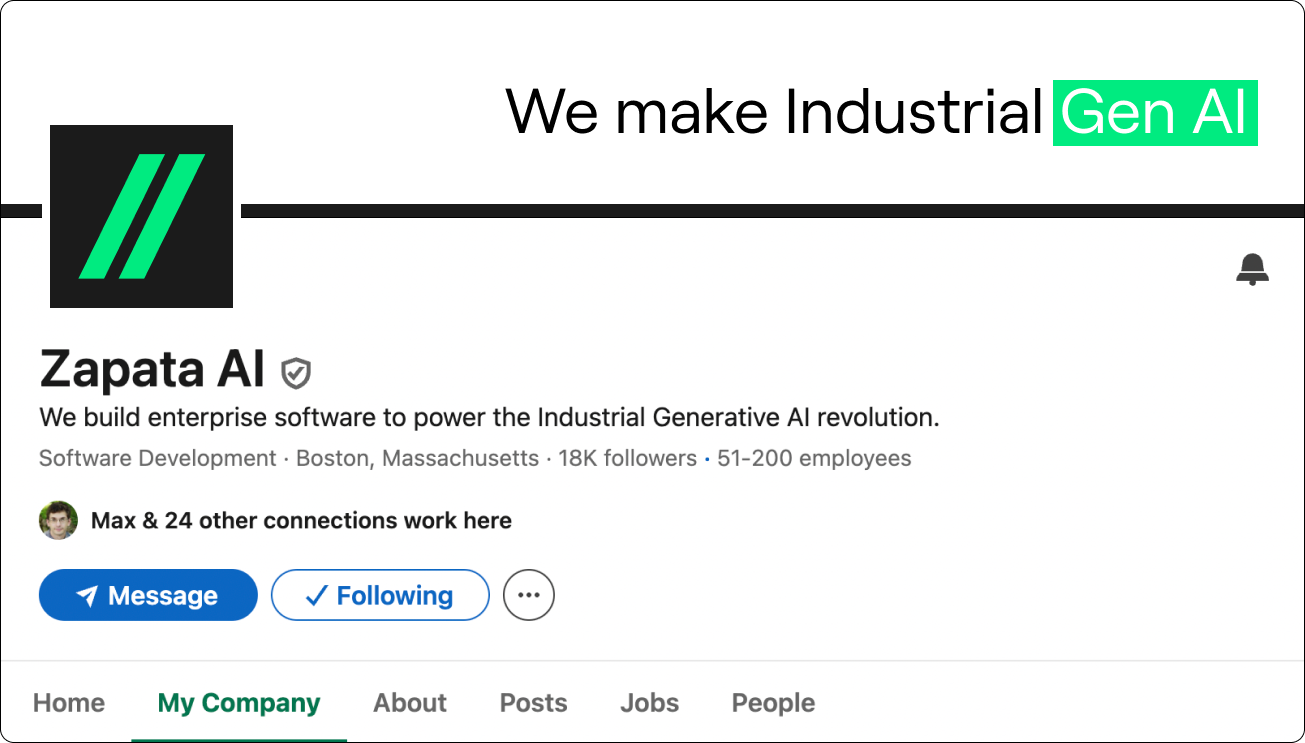Viewport: 1305px width, 743px height.
Task: Click Max's profile photo
Action: [x=58, y=520]
